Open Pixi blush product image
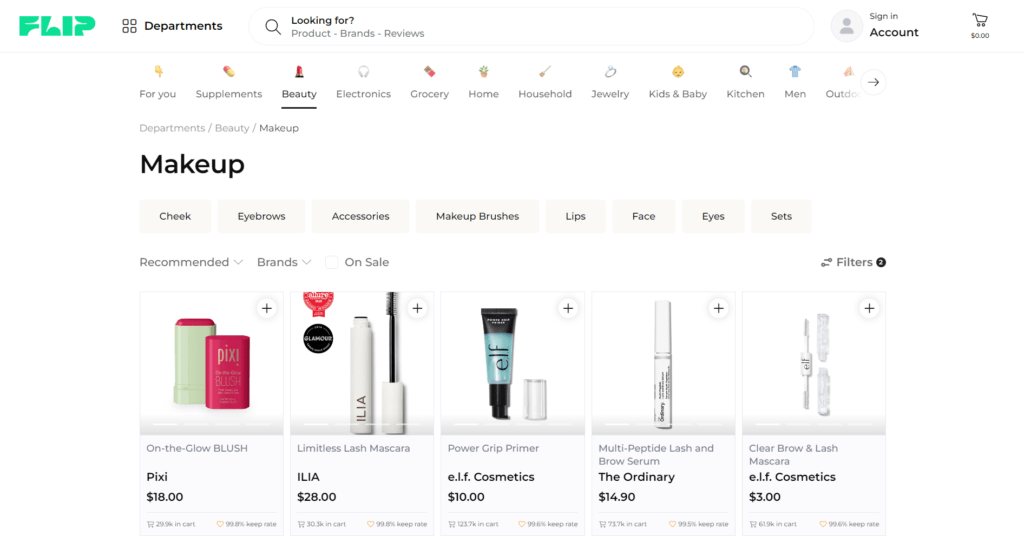Viewport: 1024px width, 536px height. 212,363
